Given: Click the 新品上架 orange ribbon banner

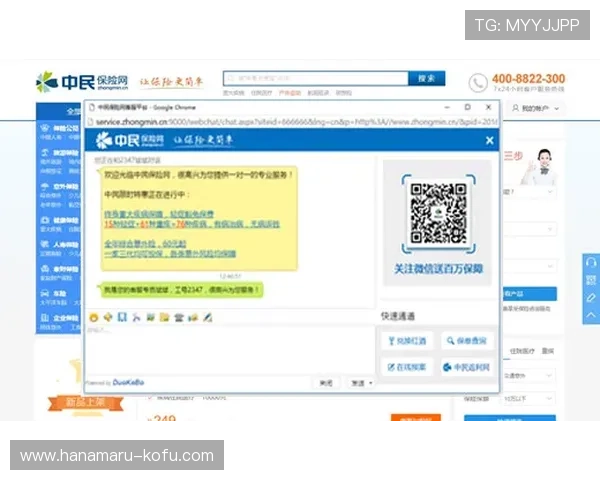Looking at the screenshot, I should (85, 403).
